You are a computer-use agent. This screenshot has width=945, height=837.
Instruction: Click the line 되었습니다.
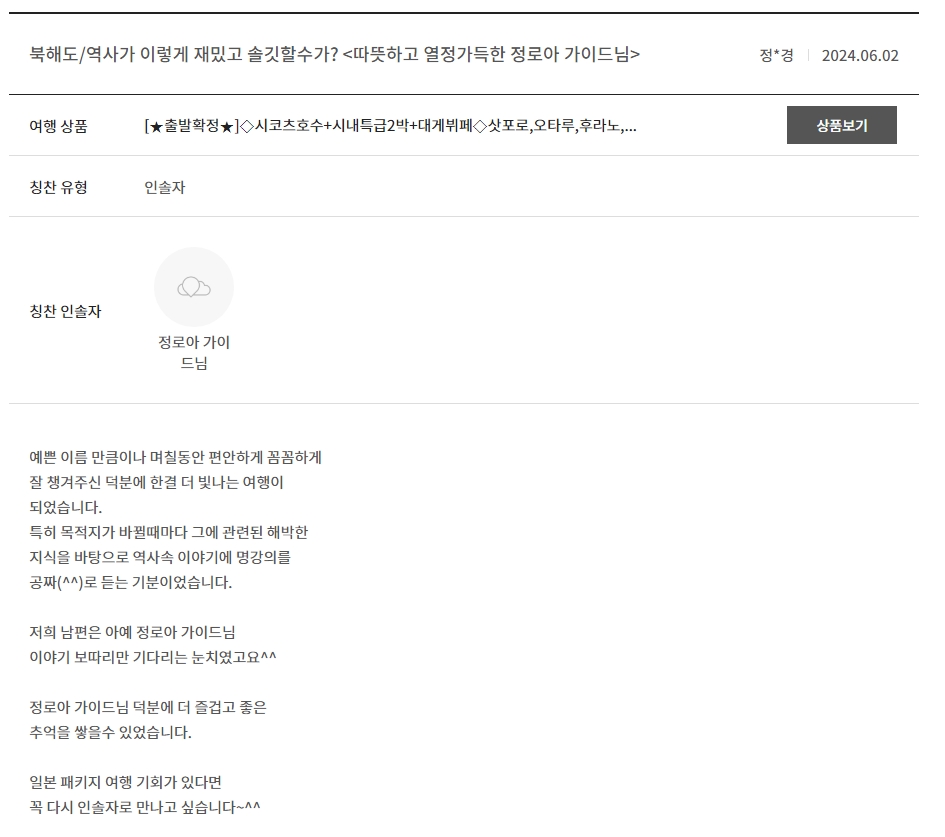[66, 507]
